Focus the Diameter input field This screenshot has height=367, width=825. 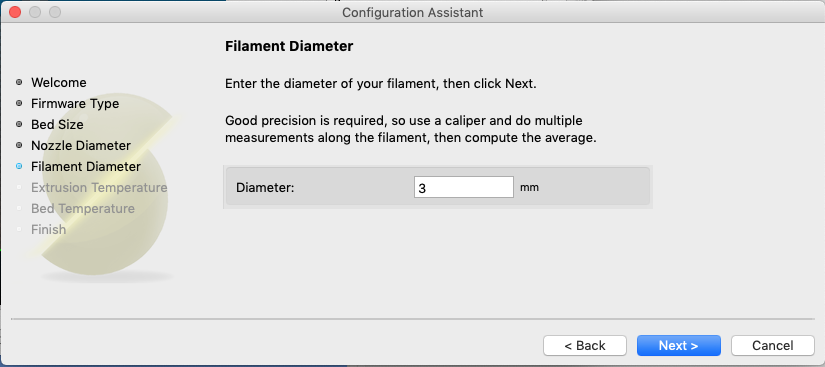pos(464,187)
